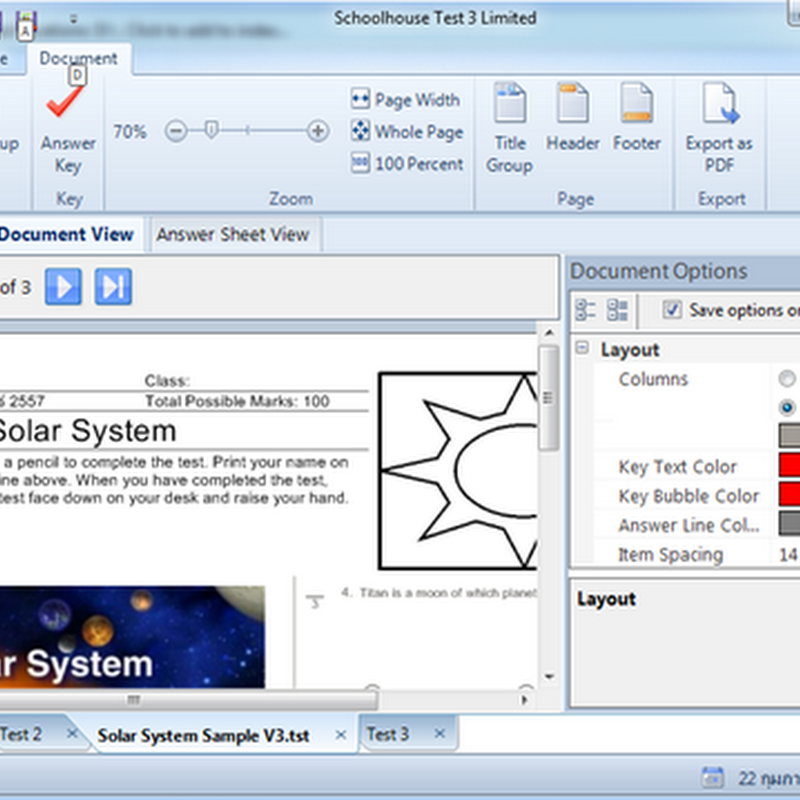
Task: Set zoom to Whole Page
Action: (x=407, y=132)
